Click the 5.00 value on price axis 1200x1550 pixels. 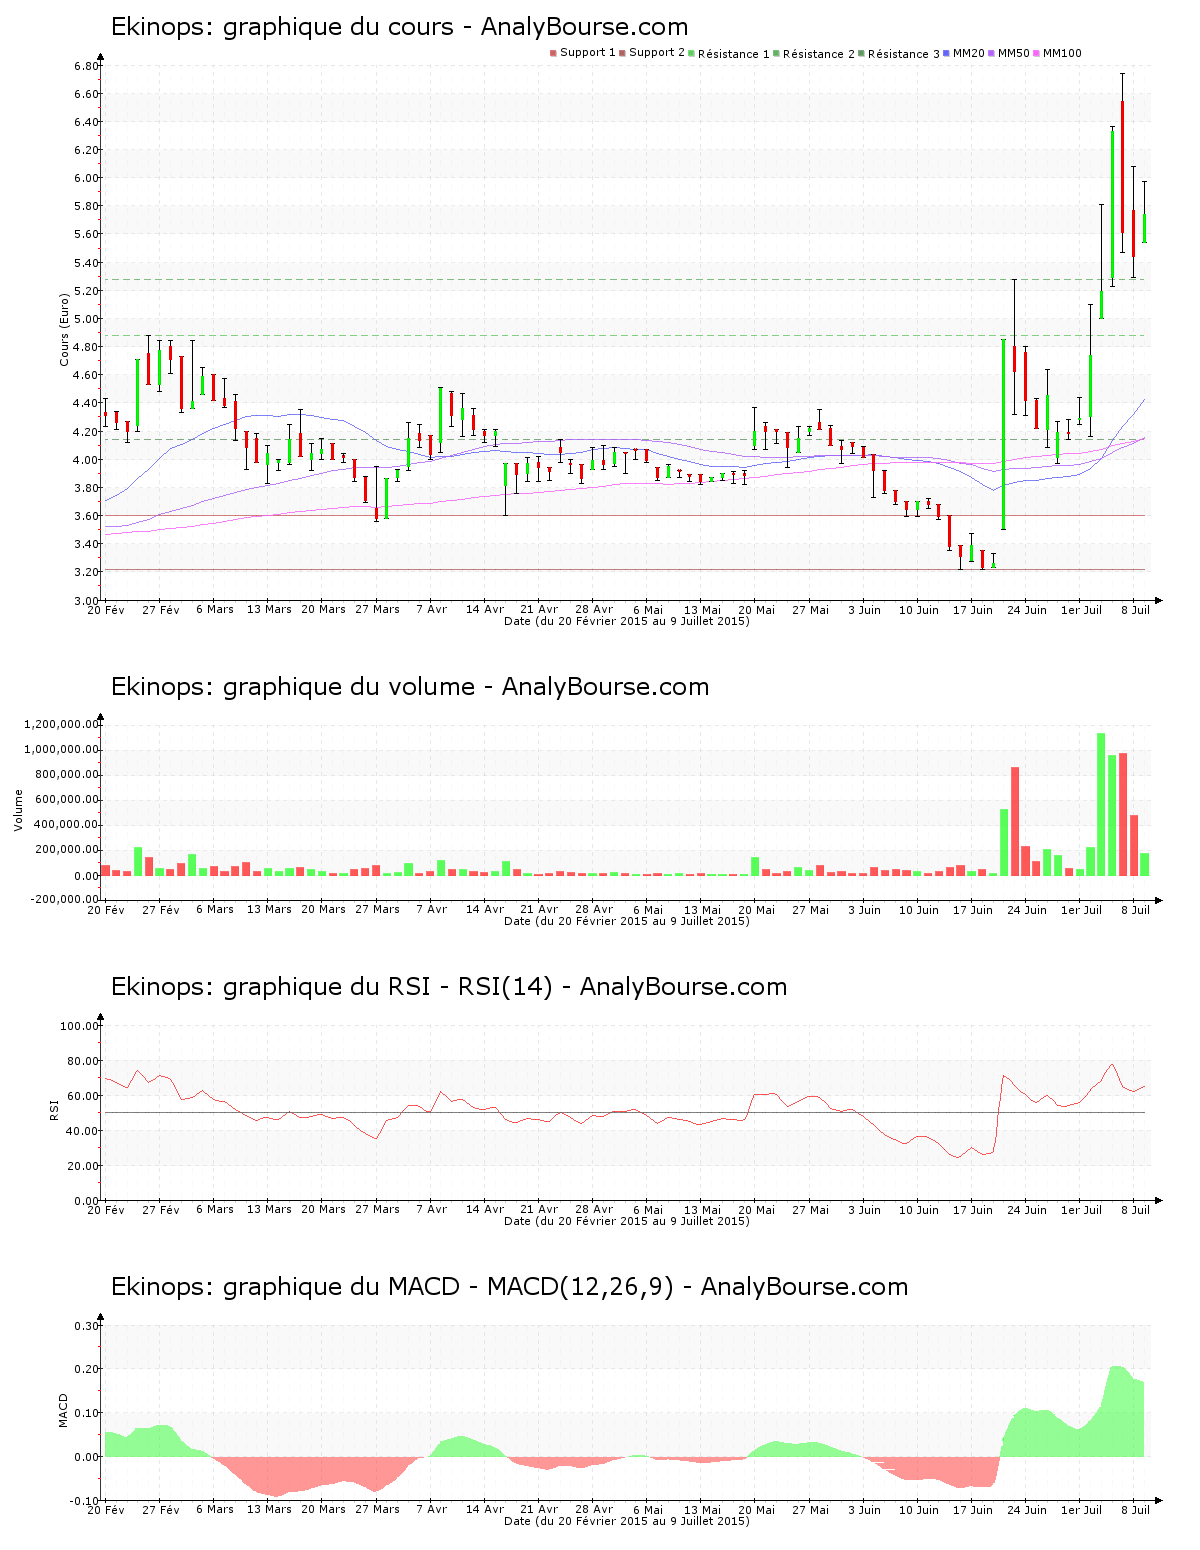[x=86, y=319]
